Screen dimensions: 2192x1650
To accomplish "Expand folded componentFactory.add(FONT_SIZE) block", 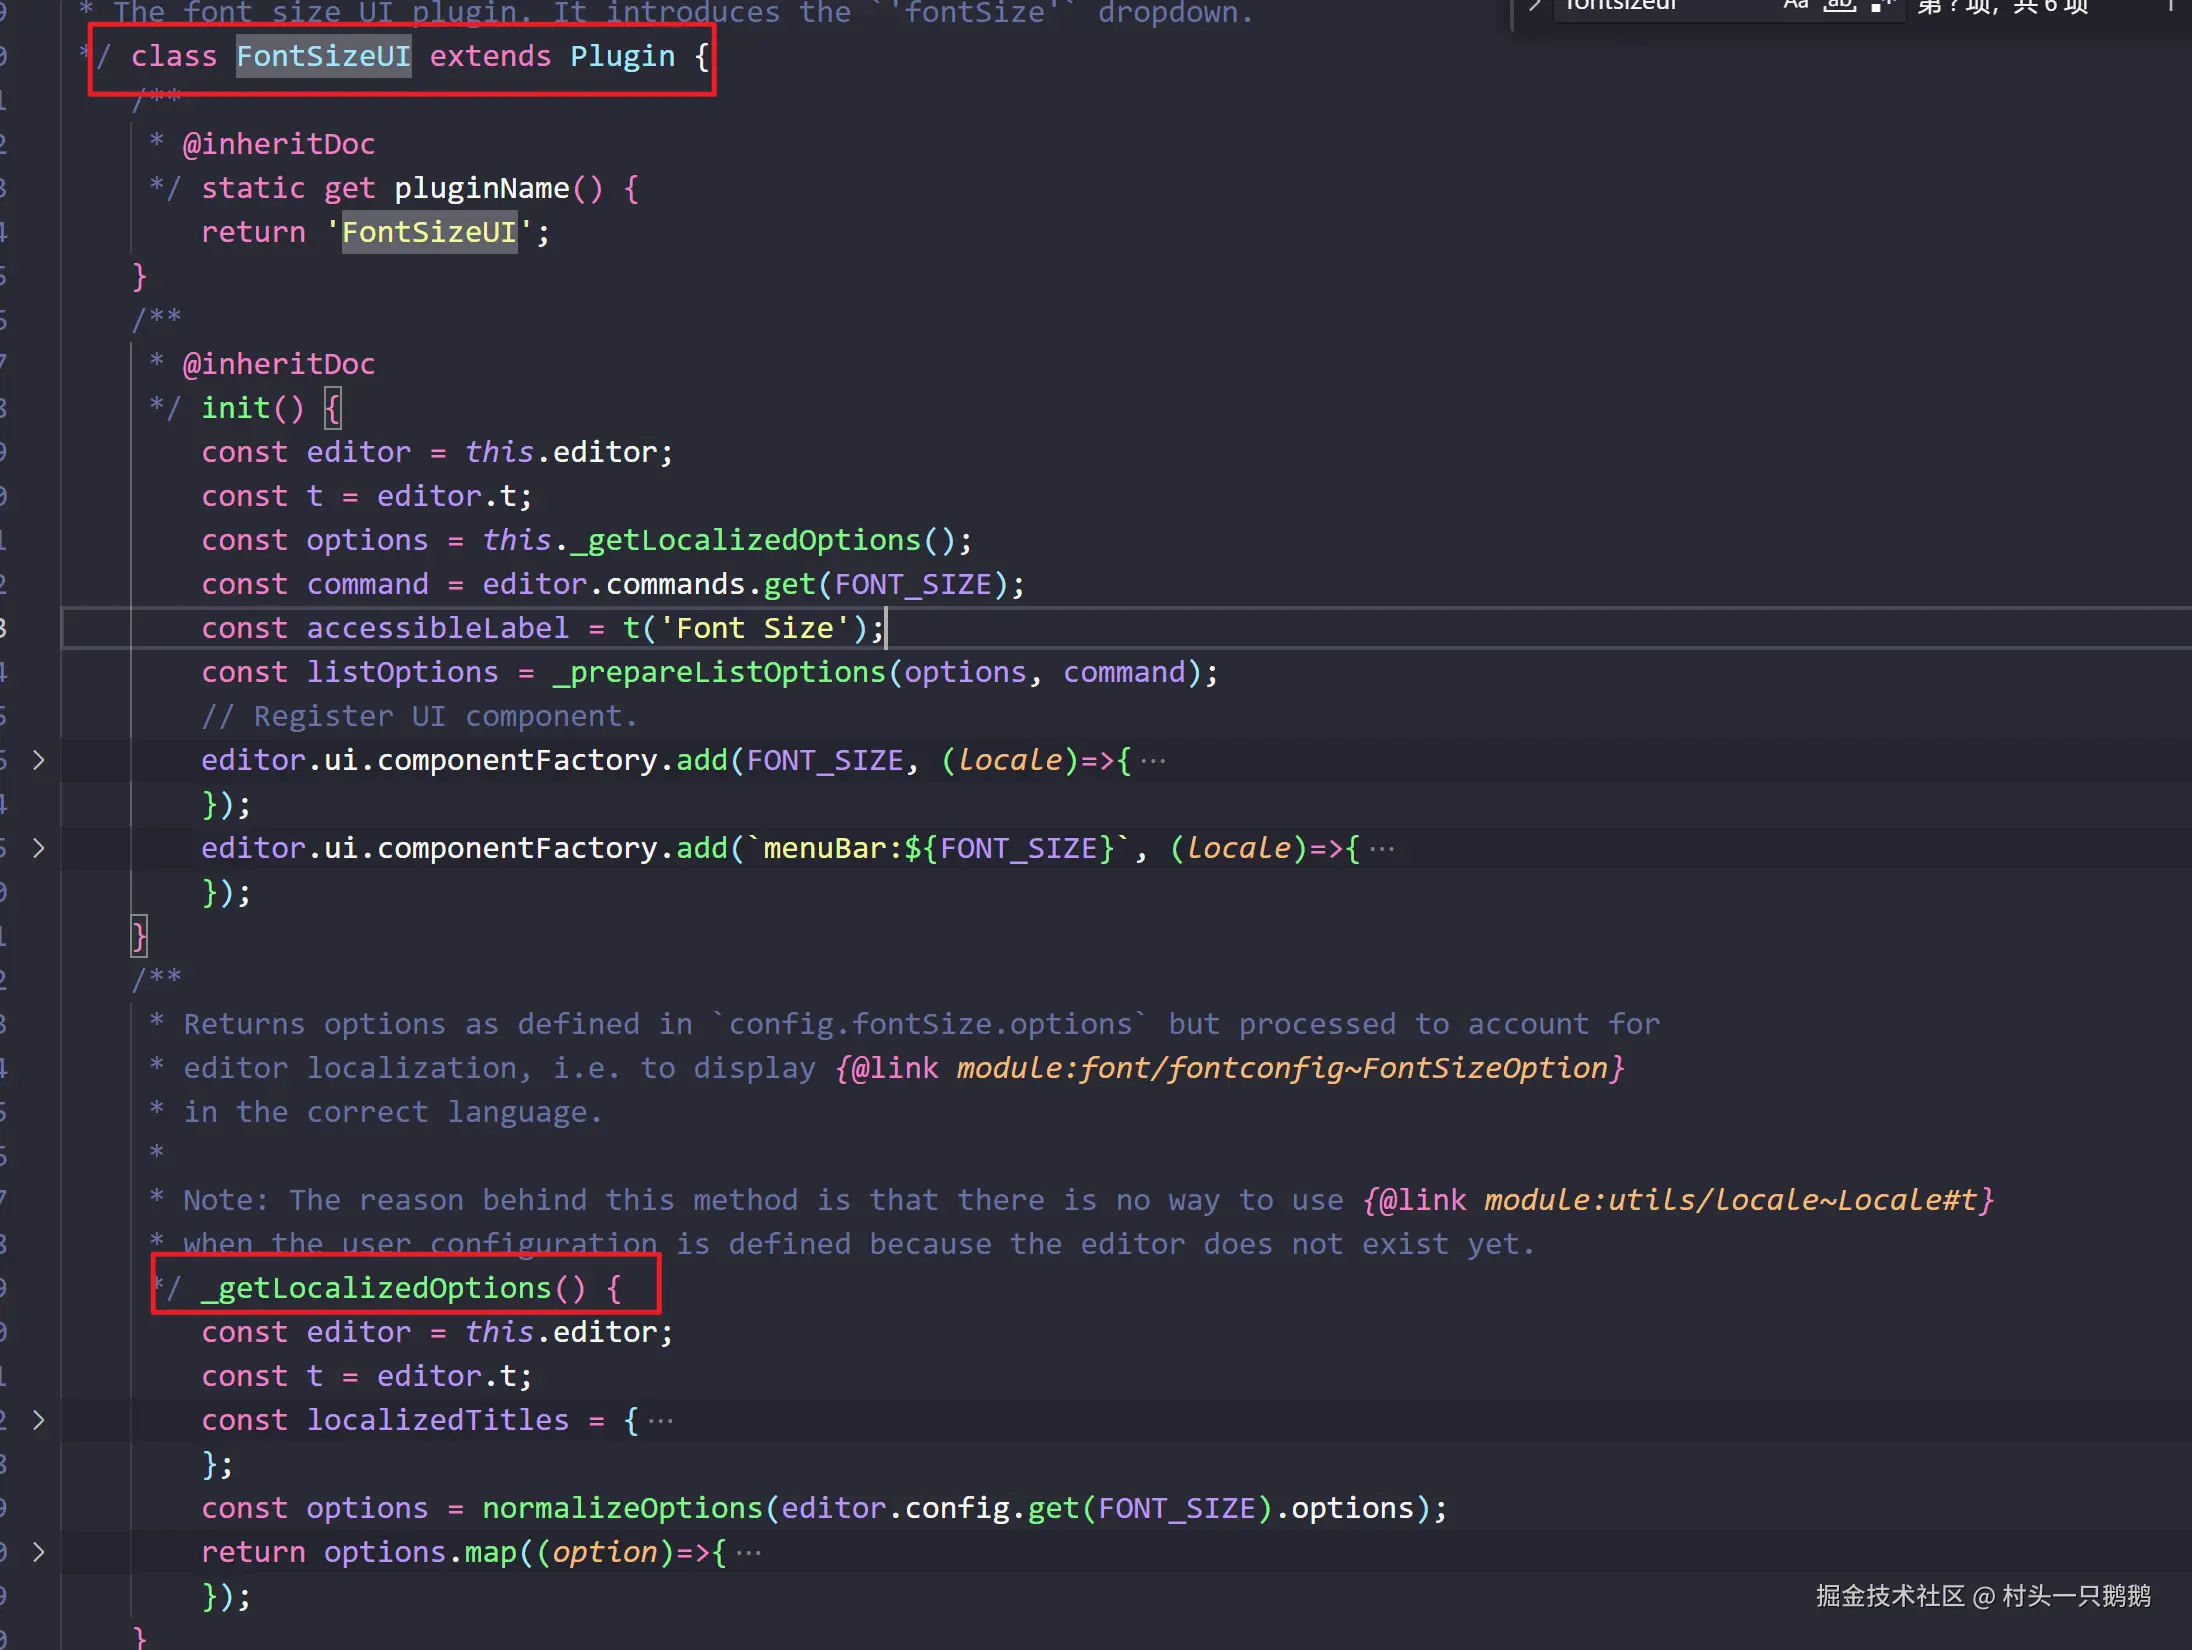I will coord(38,760).
